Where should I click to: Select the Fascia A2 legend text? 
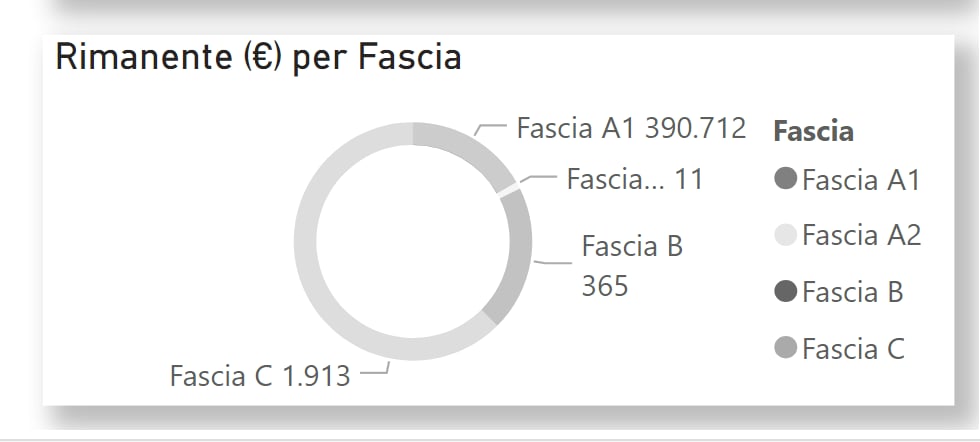pos(862,236)
